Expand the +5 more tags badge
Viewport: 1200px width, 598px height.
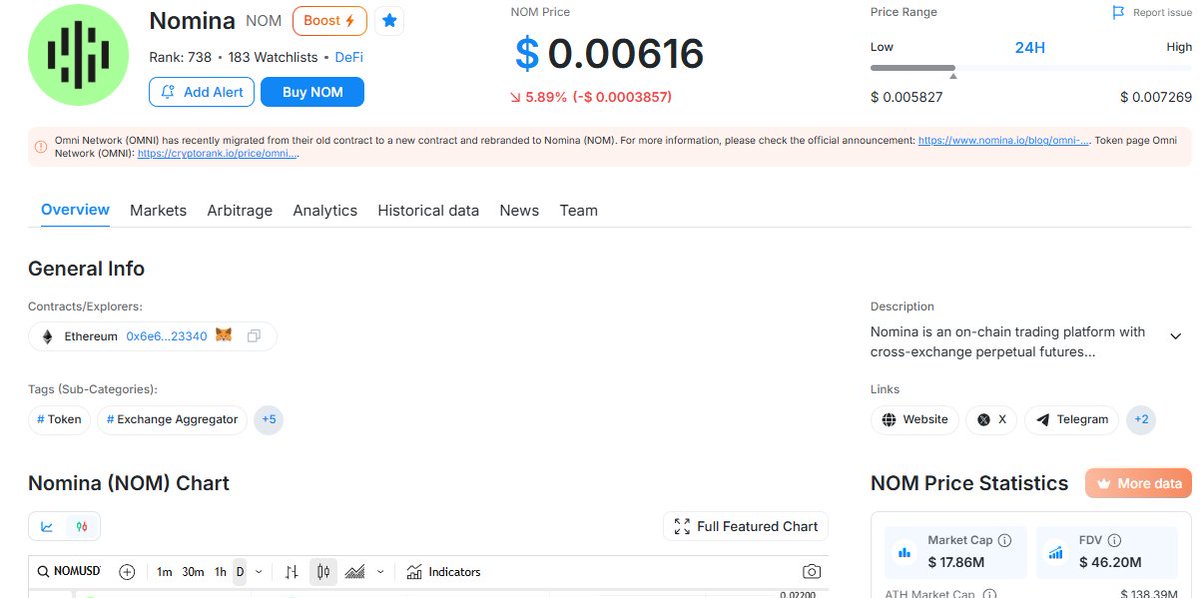269,420
